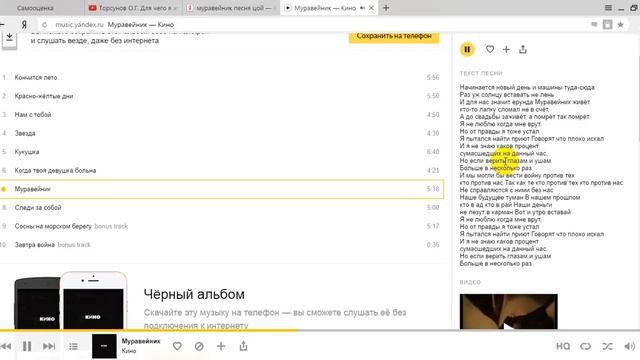Click the Yandex 'Я' logo button

click(x=24, y=24)
